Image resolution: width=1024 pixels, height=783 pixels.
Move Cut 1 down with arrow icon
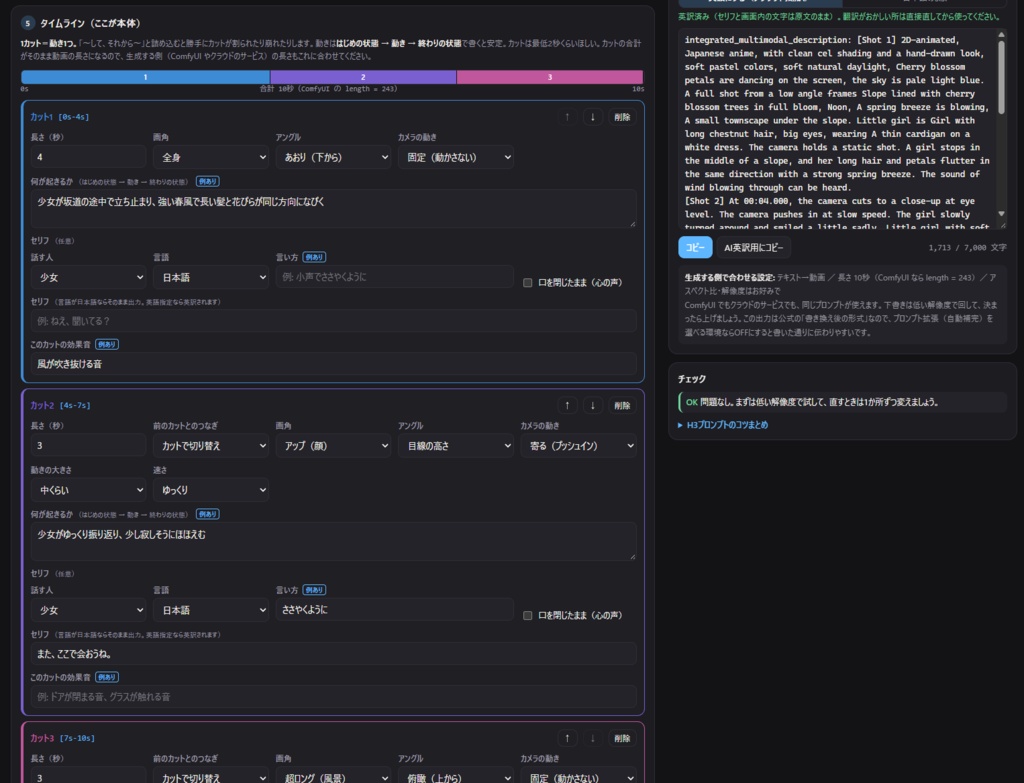tap(592, 117)
